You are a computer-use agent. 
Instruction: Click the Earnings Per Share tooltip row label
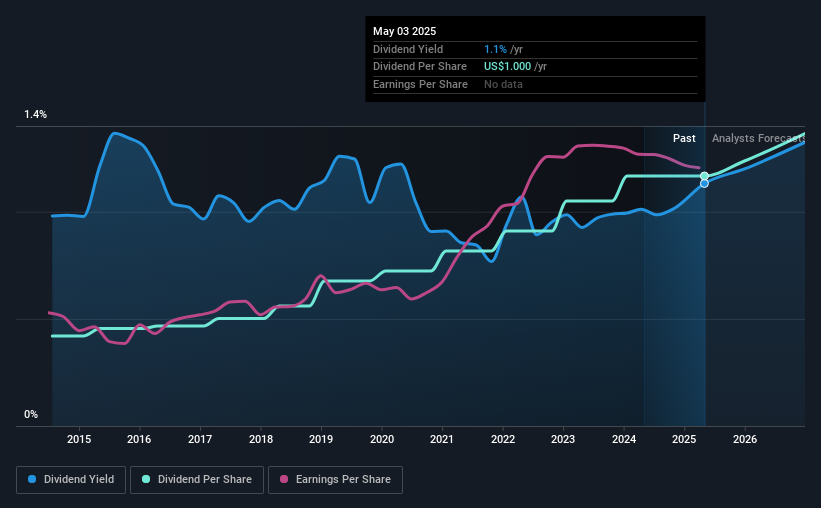click(420, 84)
